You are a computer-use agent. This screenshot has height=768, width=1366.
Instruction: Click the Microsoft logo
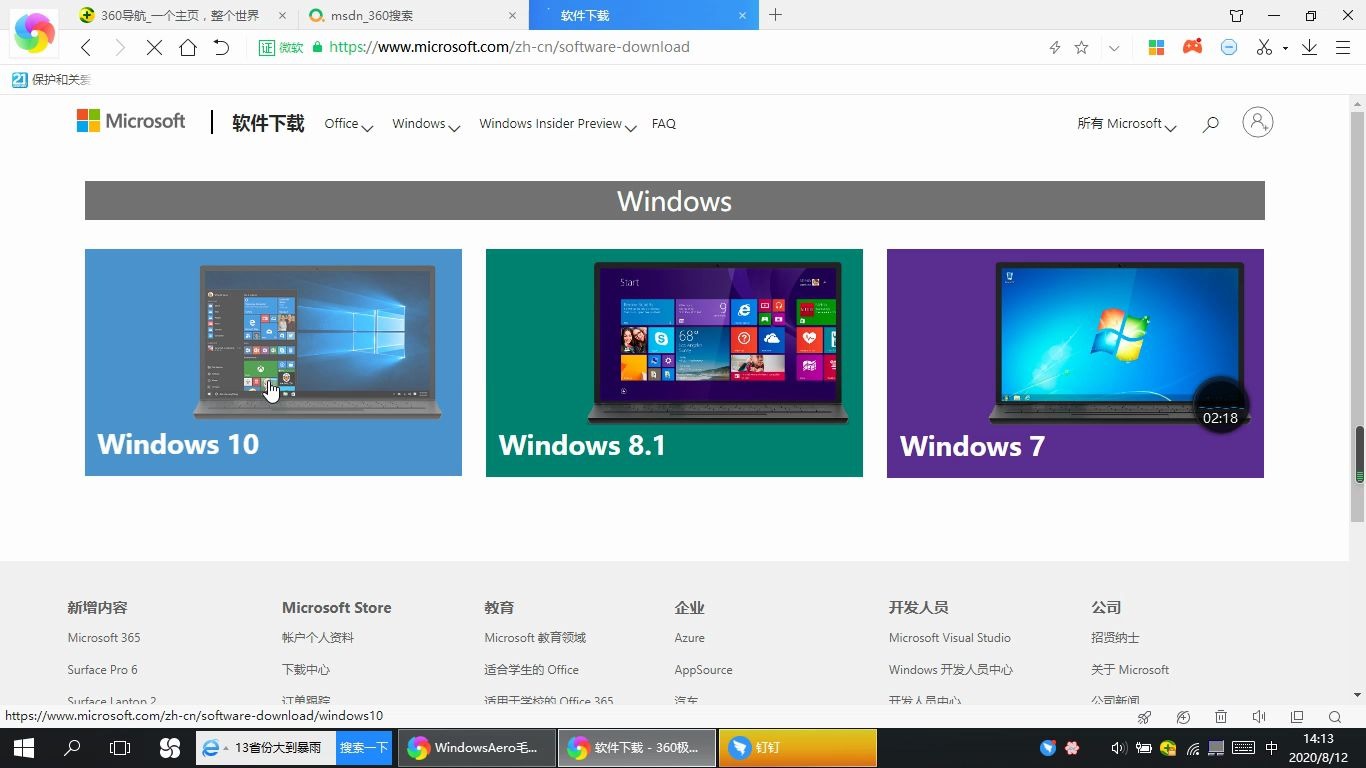[131, 121]
